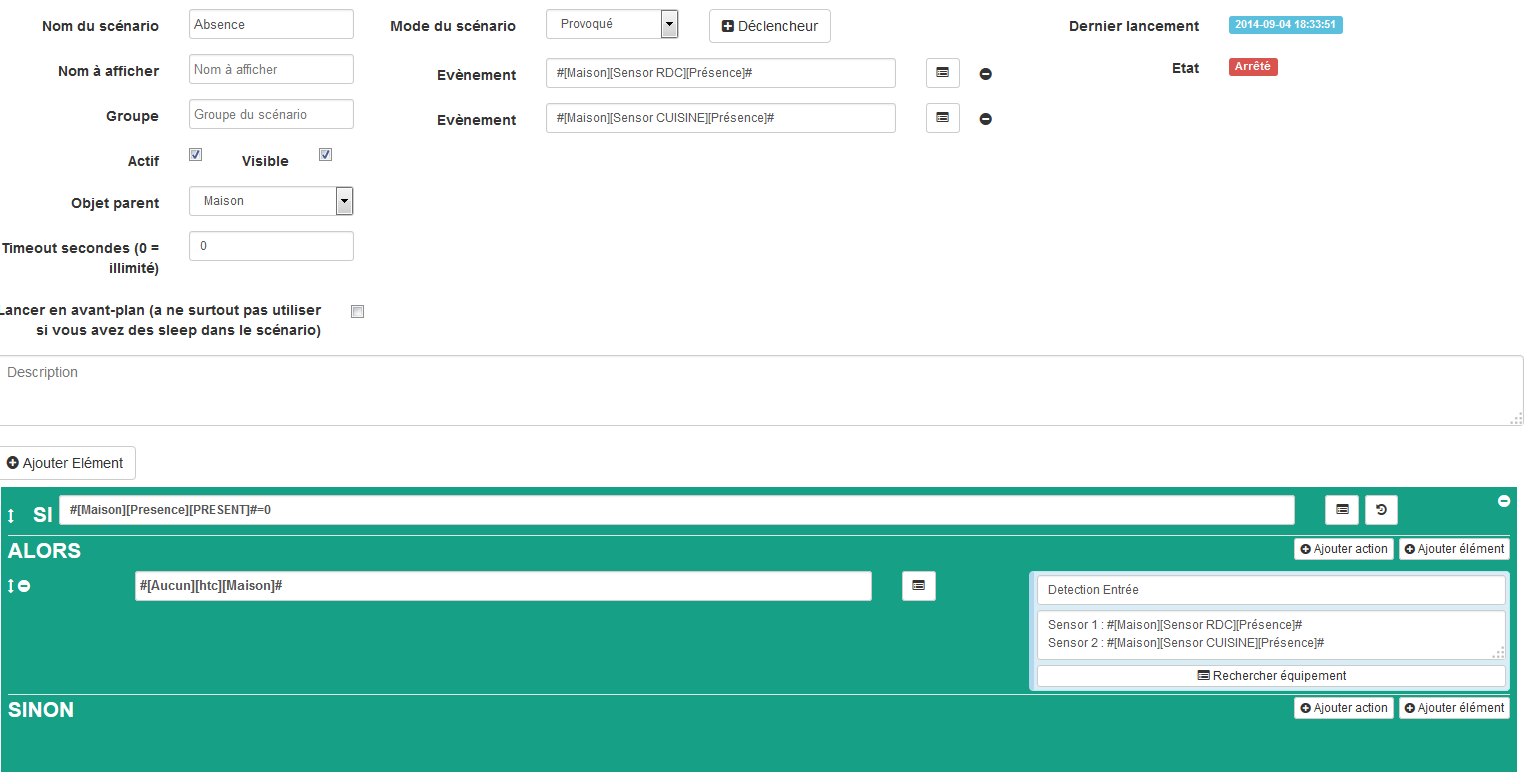Screen dimensions: 1525x778
Task: Click the Mode du scénario label
Action: (453, 26)
